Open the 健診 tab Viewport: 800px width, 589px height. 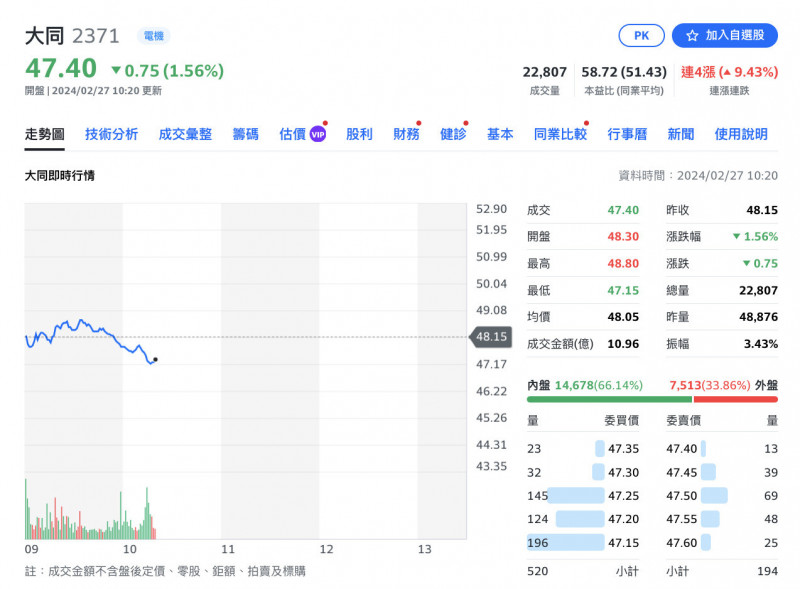[x=453, y=134]
